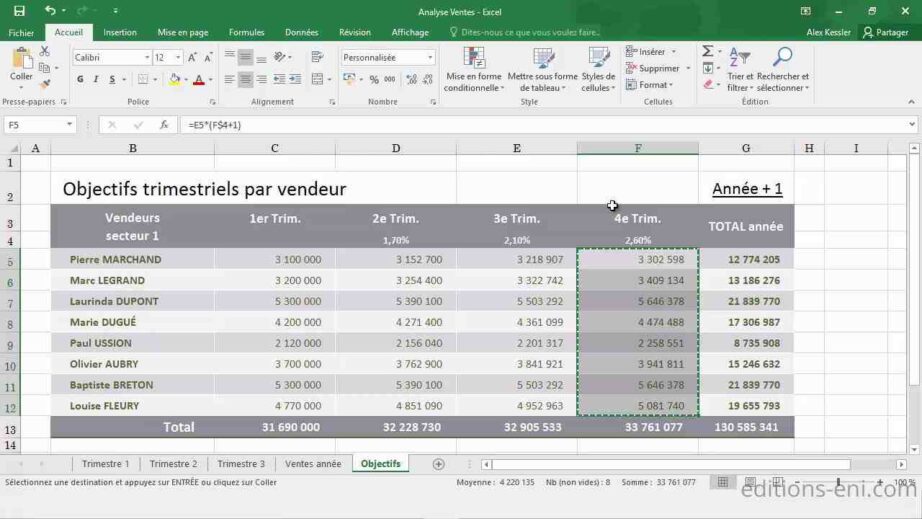
Task: Open Mise en forme conditionnelle dropdown
Action: (x=473, y=69)
